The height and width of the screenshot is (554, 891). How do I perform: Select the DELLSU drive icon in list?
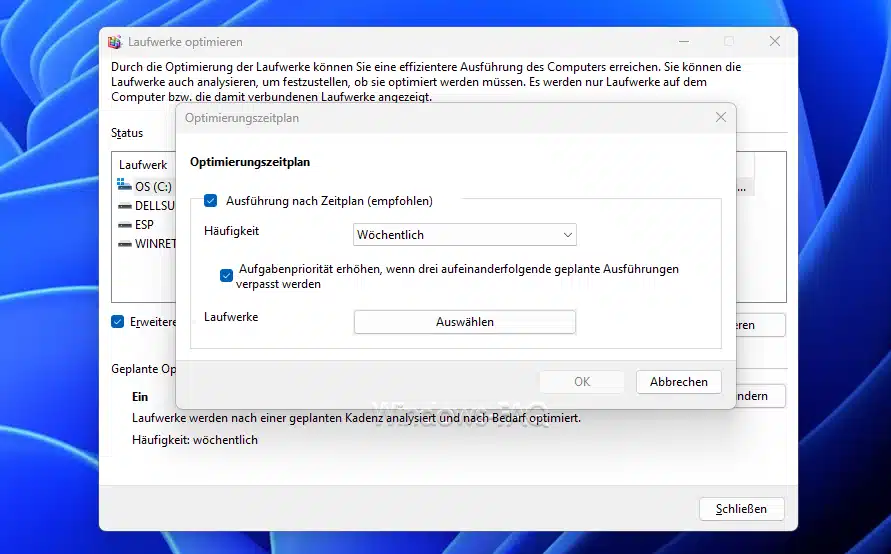tap(124, 206)
